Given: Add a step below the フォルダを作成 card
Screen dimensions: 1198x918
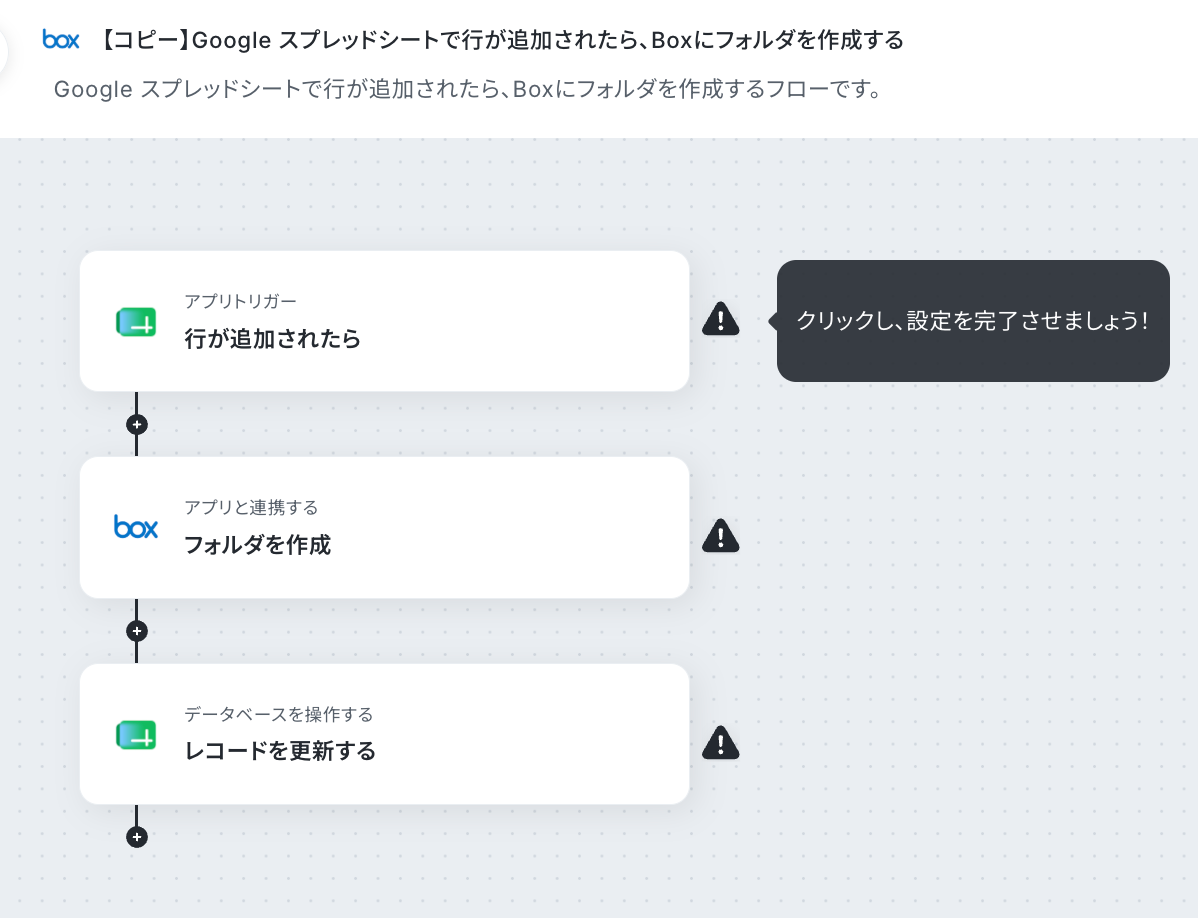Looking at the screenshot, I should [x=137, y=631].
